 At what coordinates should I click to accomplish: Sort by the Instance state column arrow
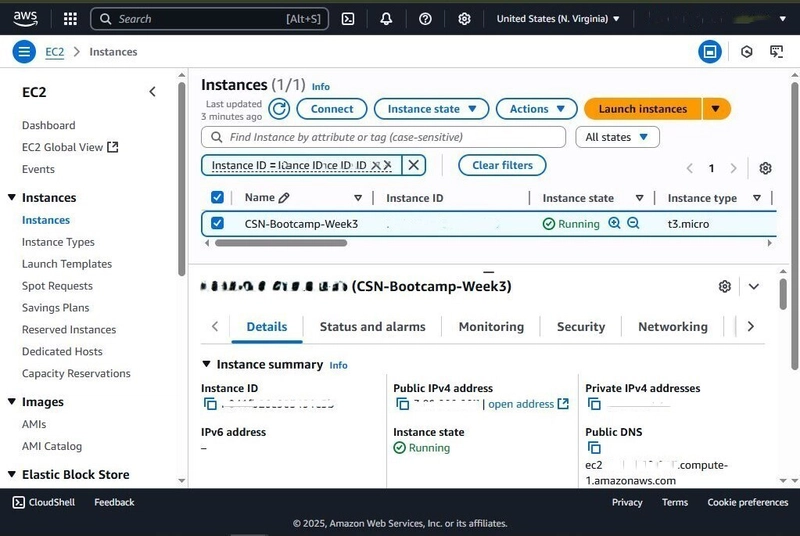(x=639, y=198)
